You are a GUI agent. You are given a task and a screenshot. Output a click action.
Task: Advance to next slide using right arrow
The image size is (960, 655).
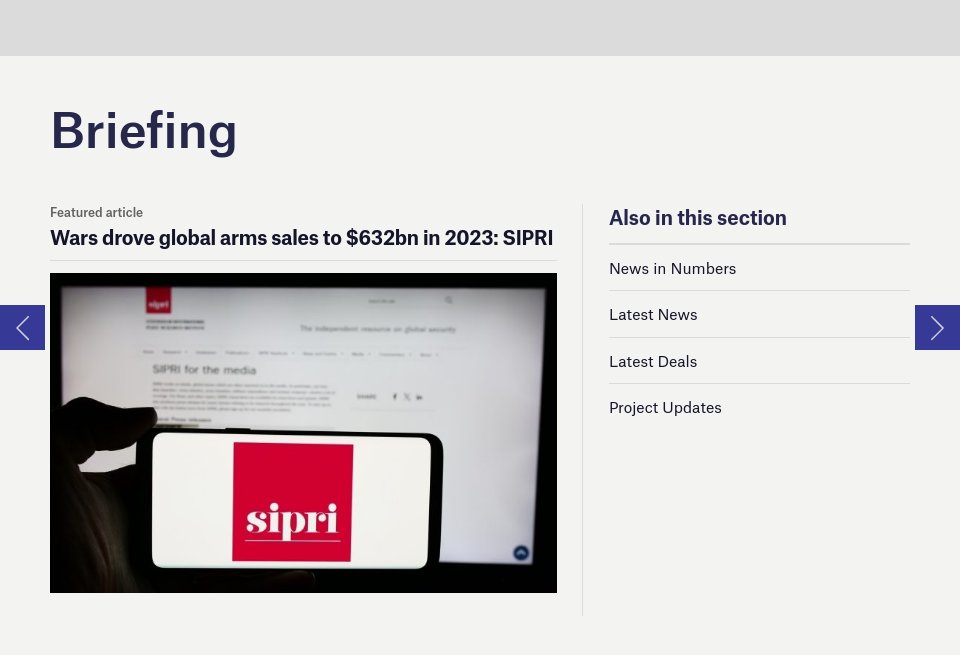937,327
